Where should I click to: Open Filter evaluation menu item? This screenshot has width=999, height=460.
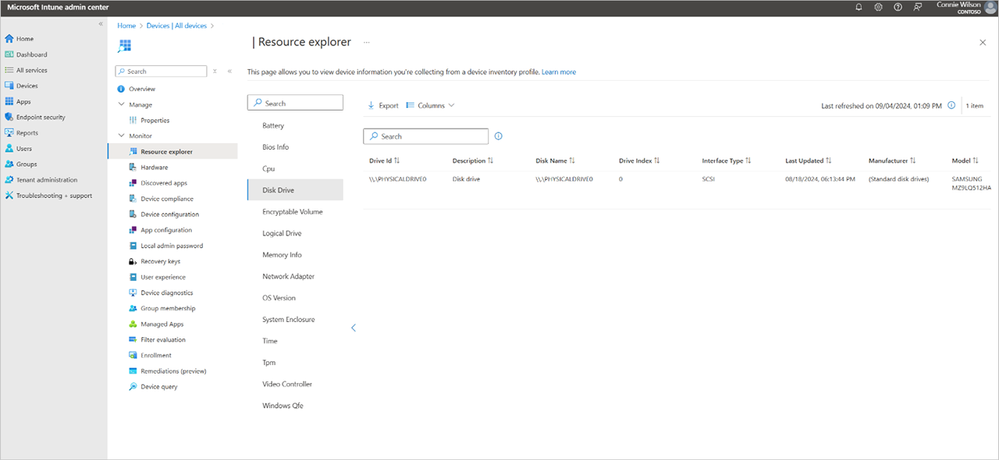click(163, 340)
